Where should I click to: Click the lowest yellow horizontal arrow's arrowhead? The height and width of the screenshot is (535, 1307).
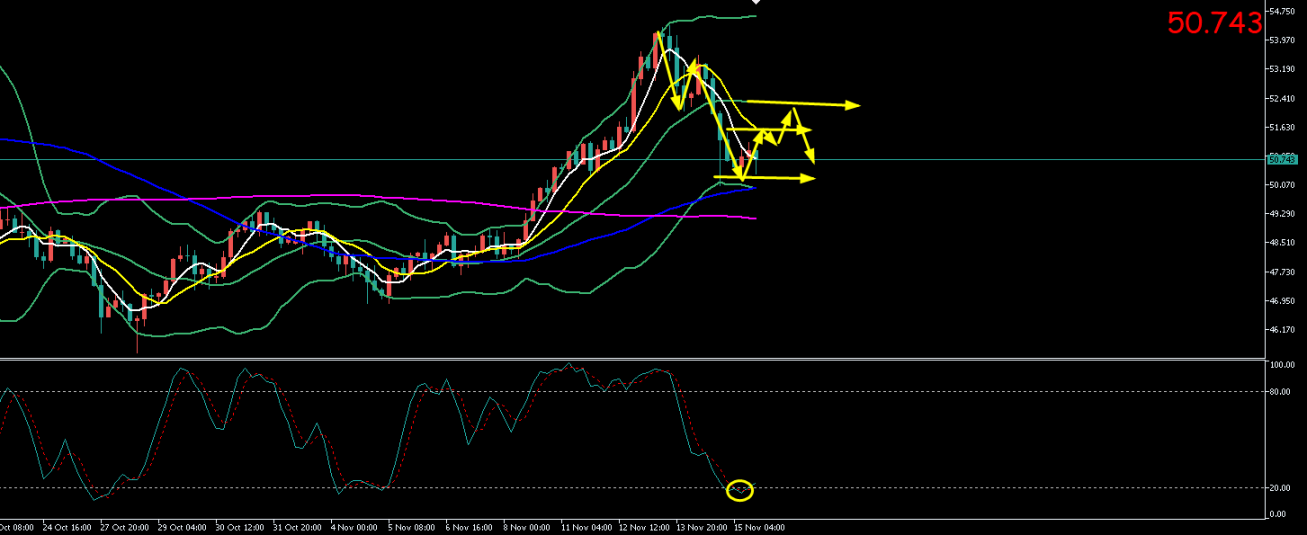click(x=809, y=179)
